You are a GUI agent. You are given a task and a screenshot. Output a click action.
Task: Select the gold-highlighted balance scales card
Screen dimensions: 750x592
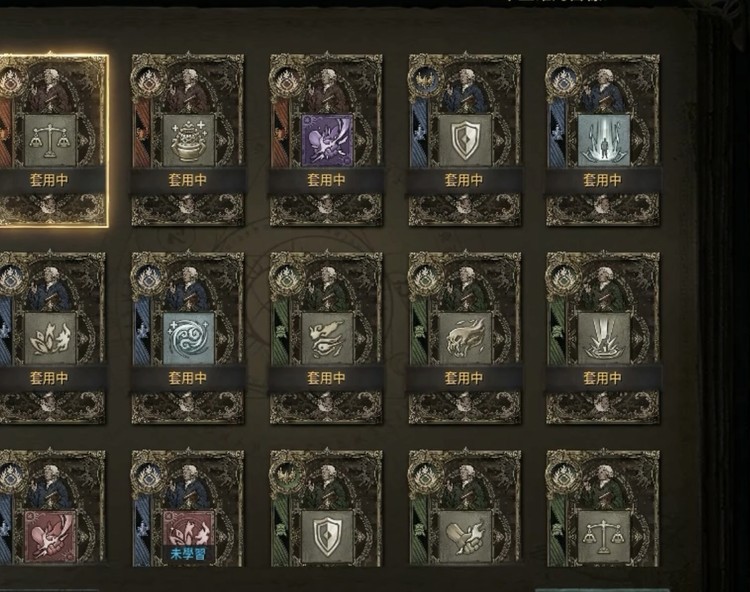click(x=53, y=140)
